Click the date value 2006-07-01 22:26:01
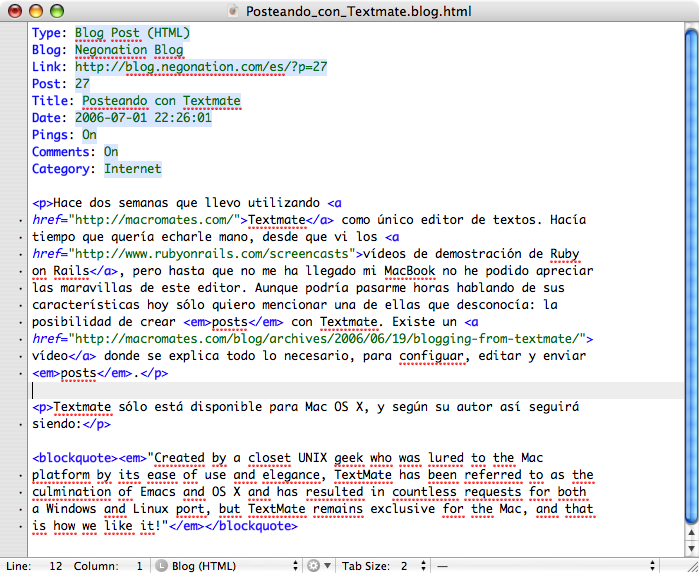Screen dimensions: 699x573 pos(143,118)
